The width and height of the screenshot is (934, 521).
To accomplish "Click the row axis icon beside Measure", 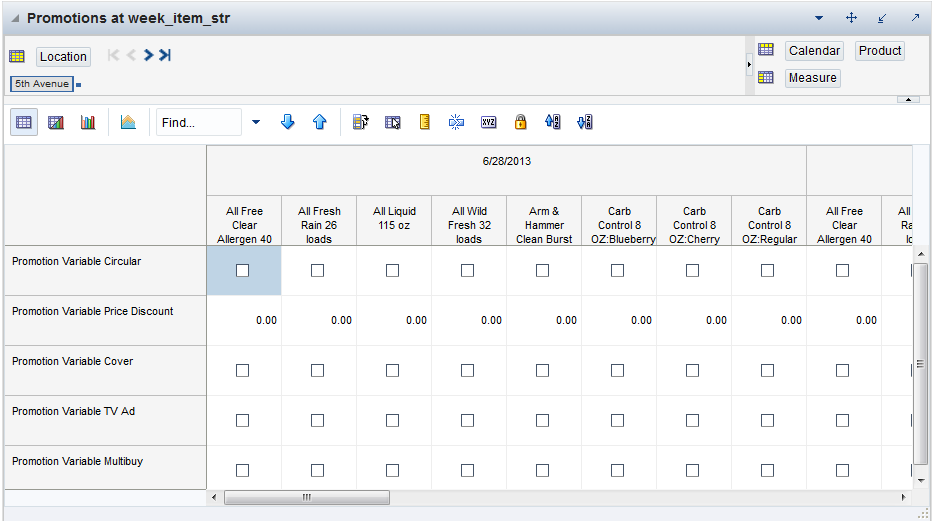I will tap(766, 77).
